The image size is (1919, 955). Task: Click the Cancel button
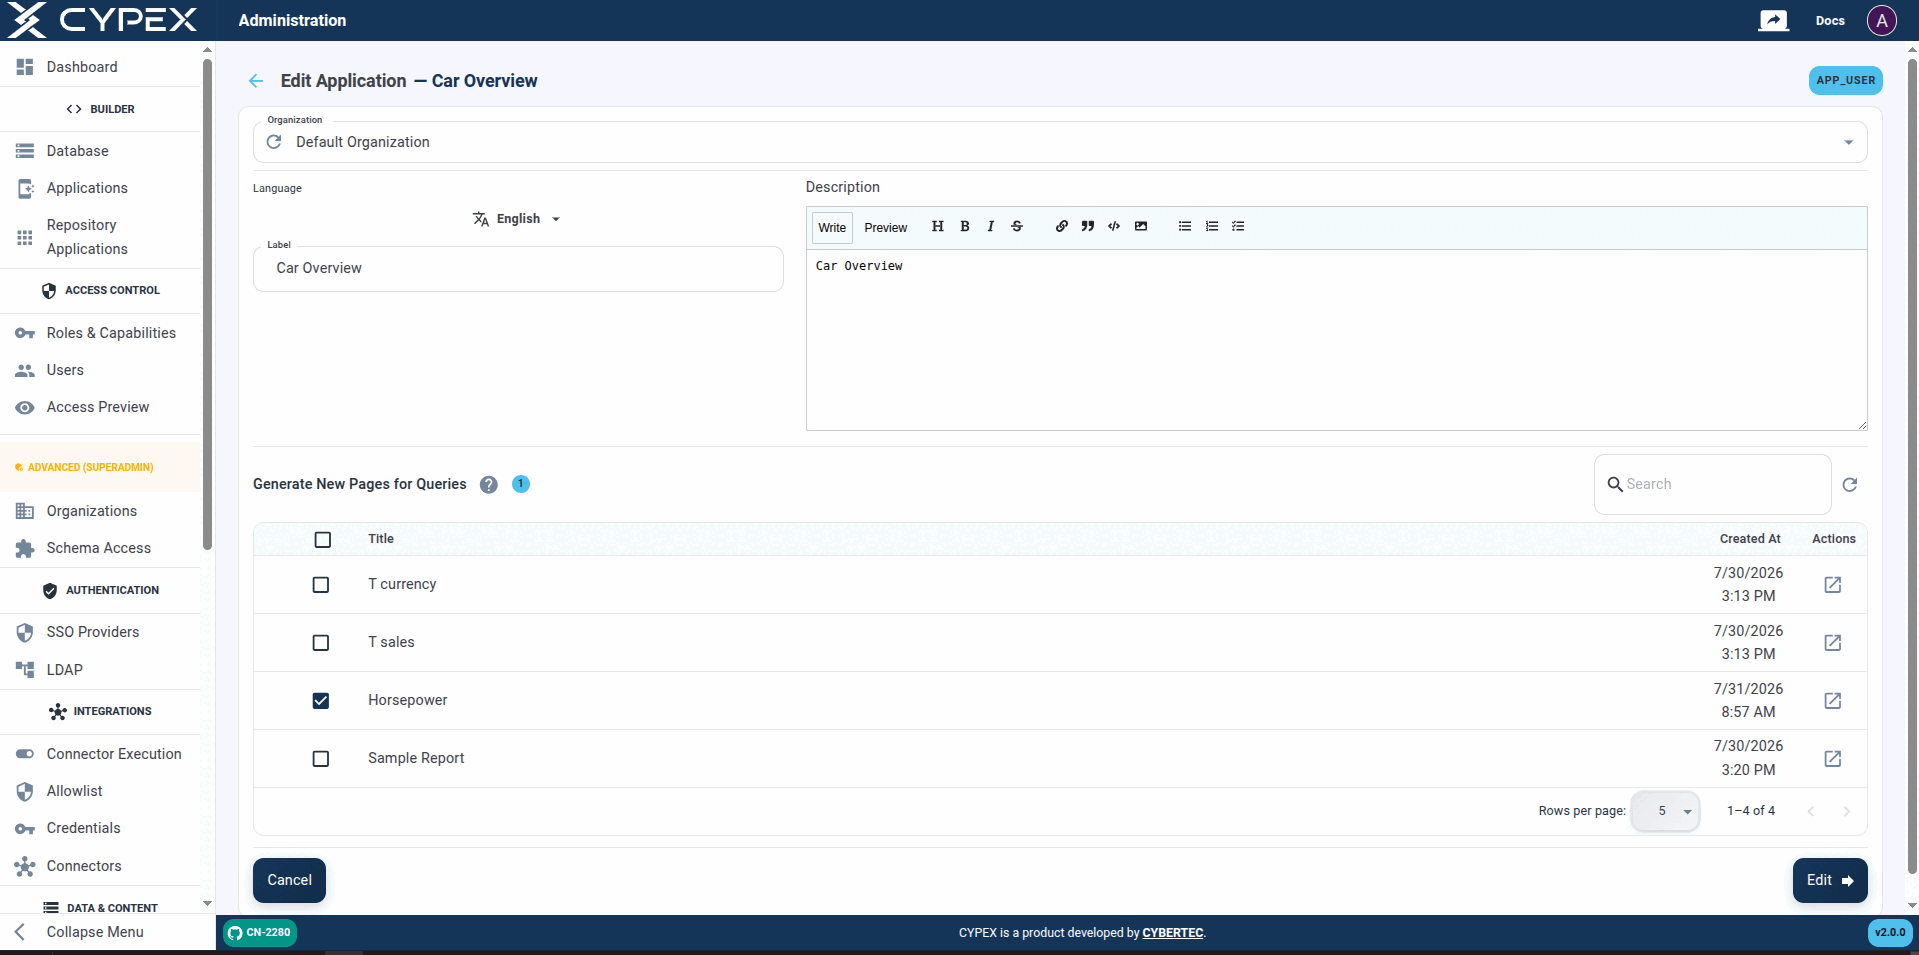tap(289, 880)
